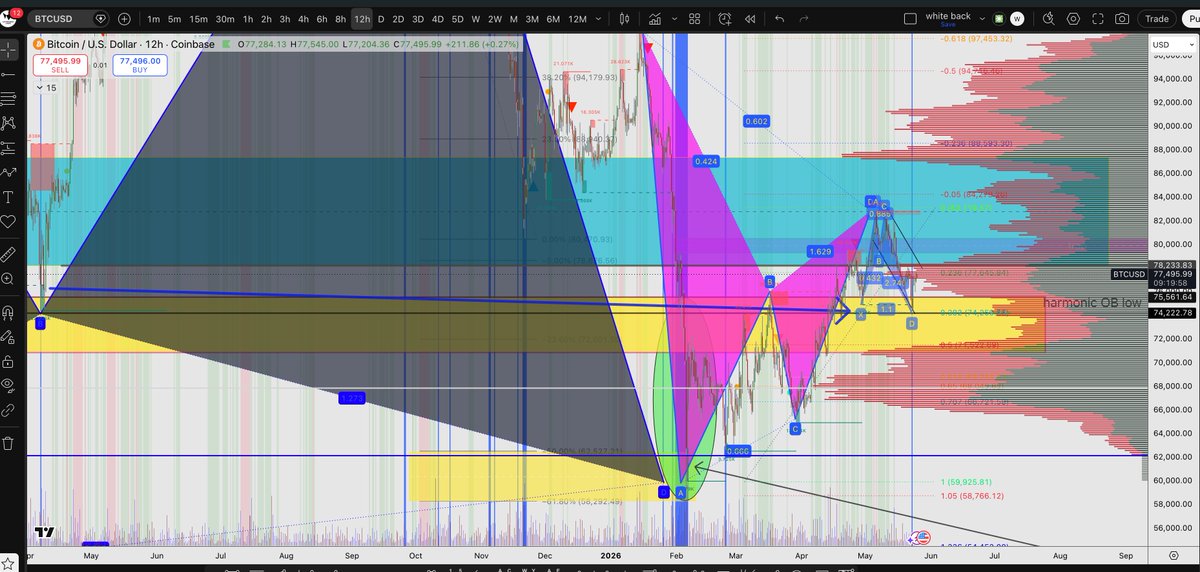Click the 78,233.83 price line label

tap(1171, 265)
